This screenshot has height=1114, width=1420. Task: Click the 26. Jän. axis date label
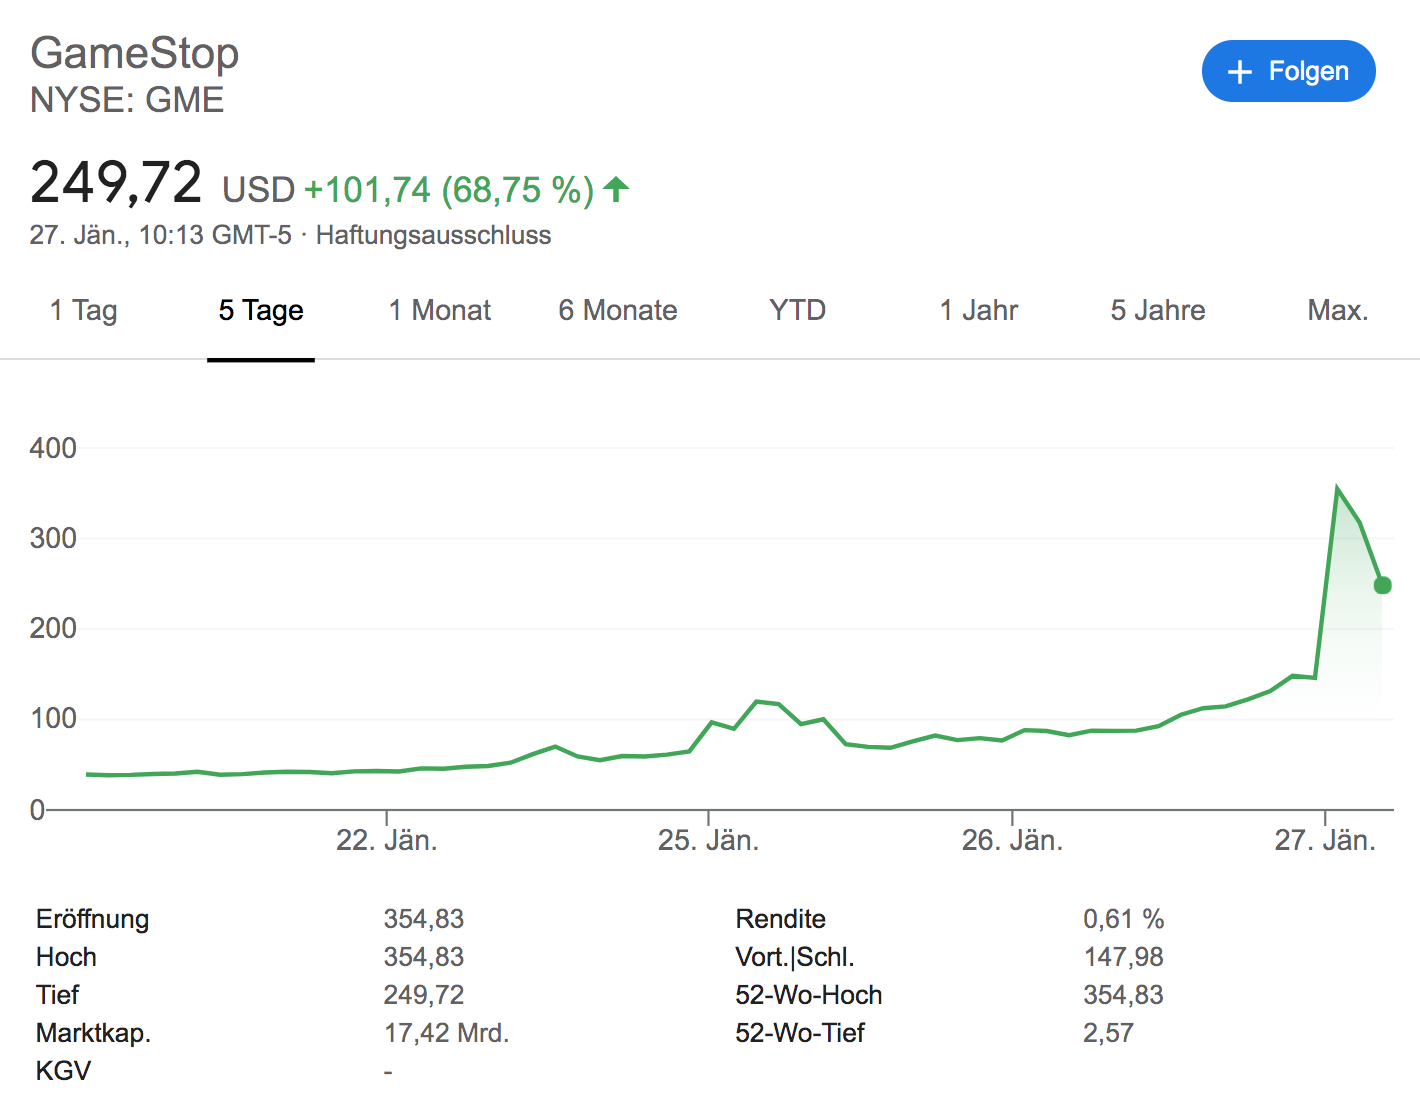[1012, 840]
